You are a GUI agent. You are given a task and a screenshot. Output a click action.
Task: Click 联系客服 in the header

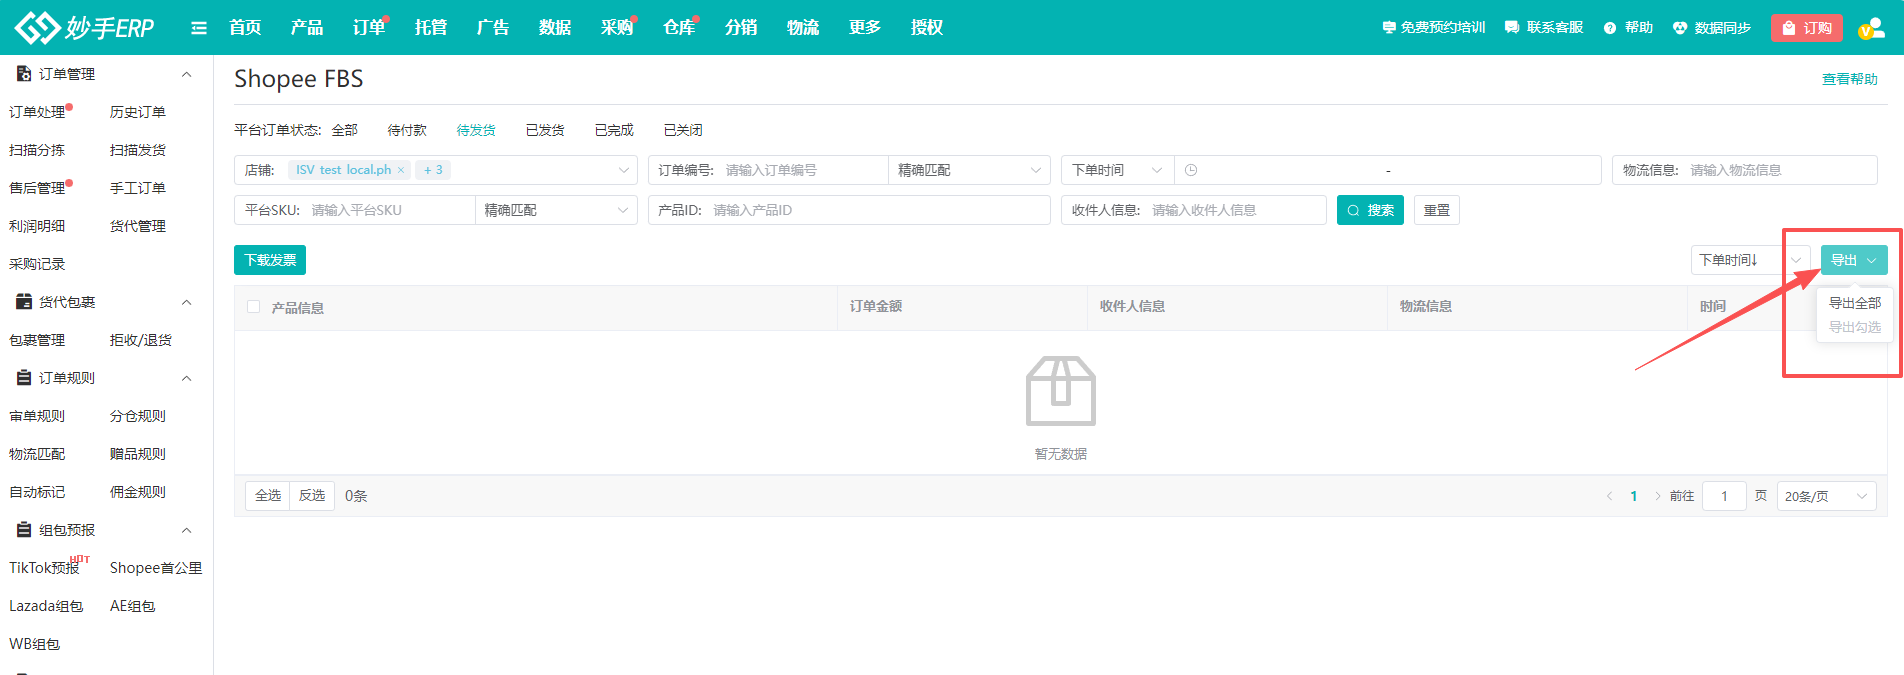1544,28
